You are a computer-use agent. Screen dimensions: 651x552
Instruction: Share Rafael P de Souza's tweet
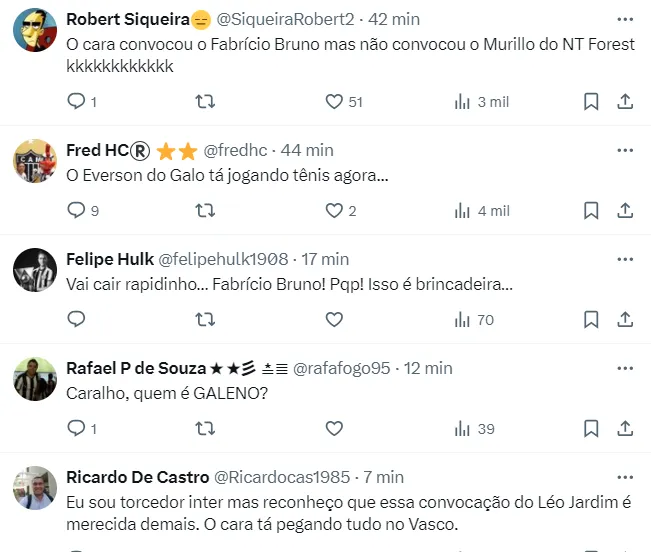tap(625, 428)
